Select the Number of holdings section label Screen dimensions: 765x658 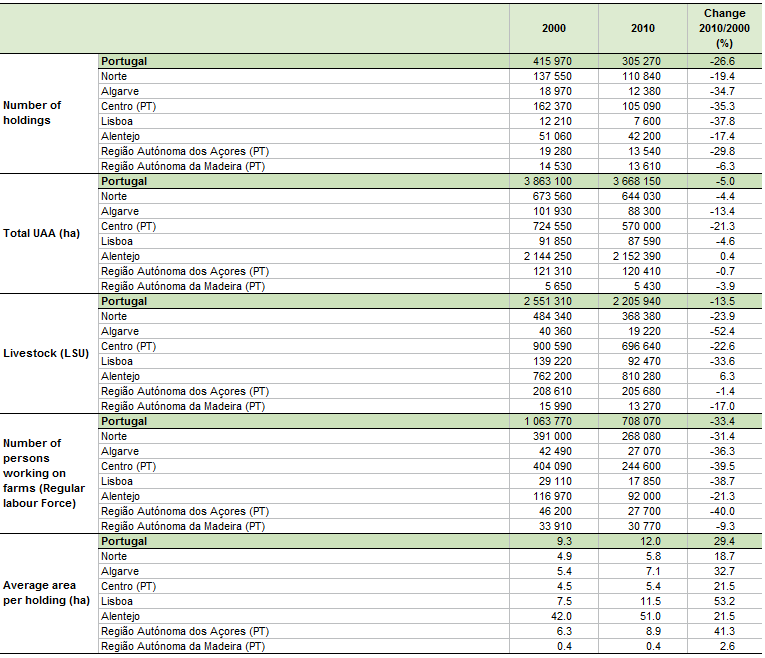point(32,113)
